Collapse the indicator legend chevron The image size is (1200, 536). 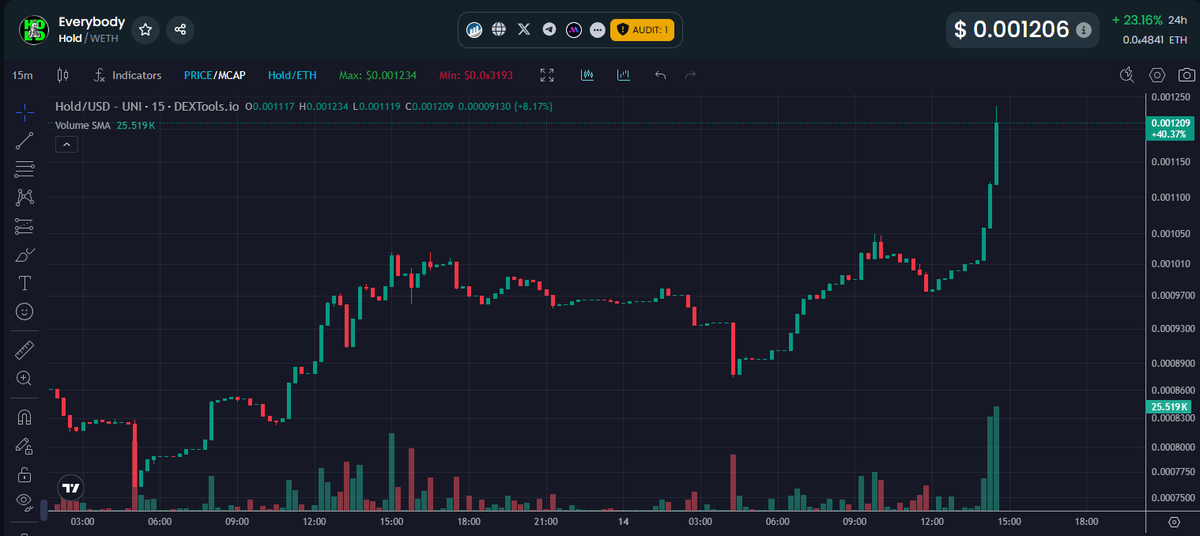pos(65,144)
